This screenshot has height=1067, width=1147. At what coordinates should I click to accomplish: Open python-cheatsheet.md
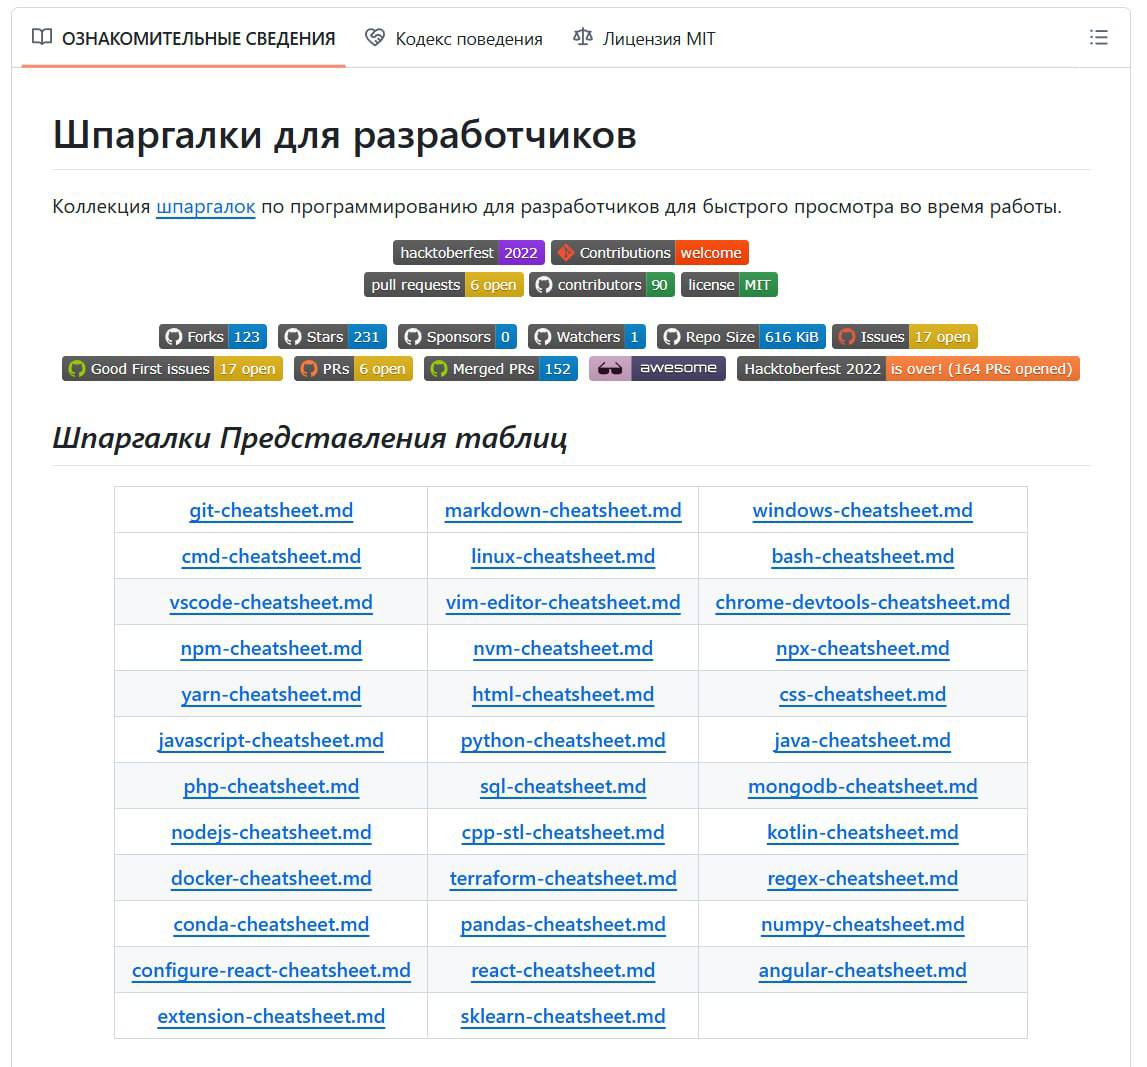click(x=563, y=741)
